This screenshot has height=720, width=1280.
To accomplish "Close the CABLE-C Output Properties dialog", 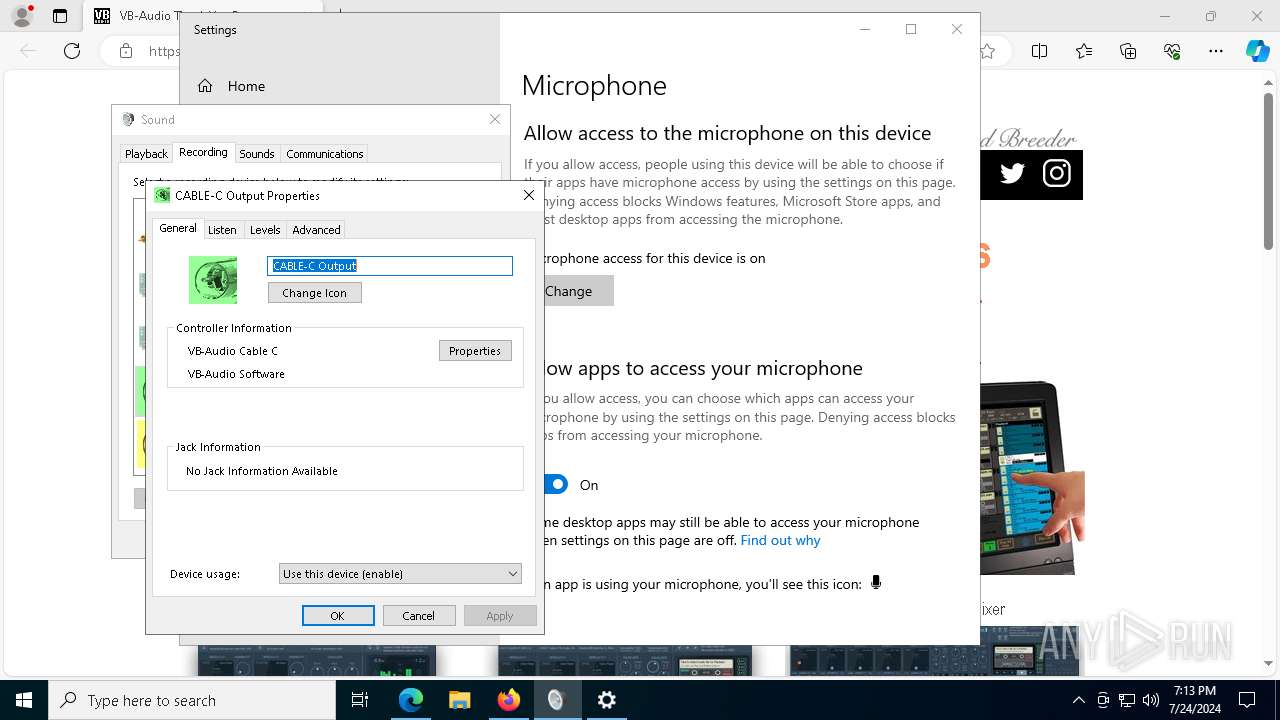I will pyautogui.click(x=529, y=195).
